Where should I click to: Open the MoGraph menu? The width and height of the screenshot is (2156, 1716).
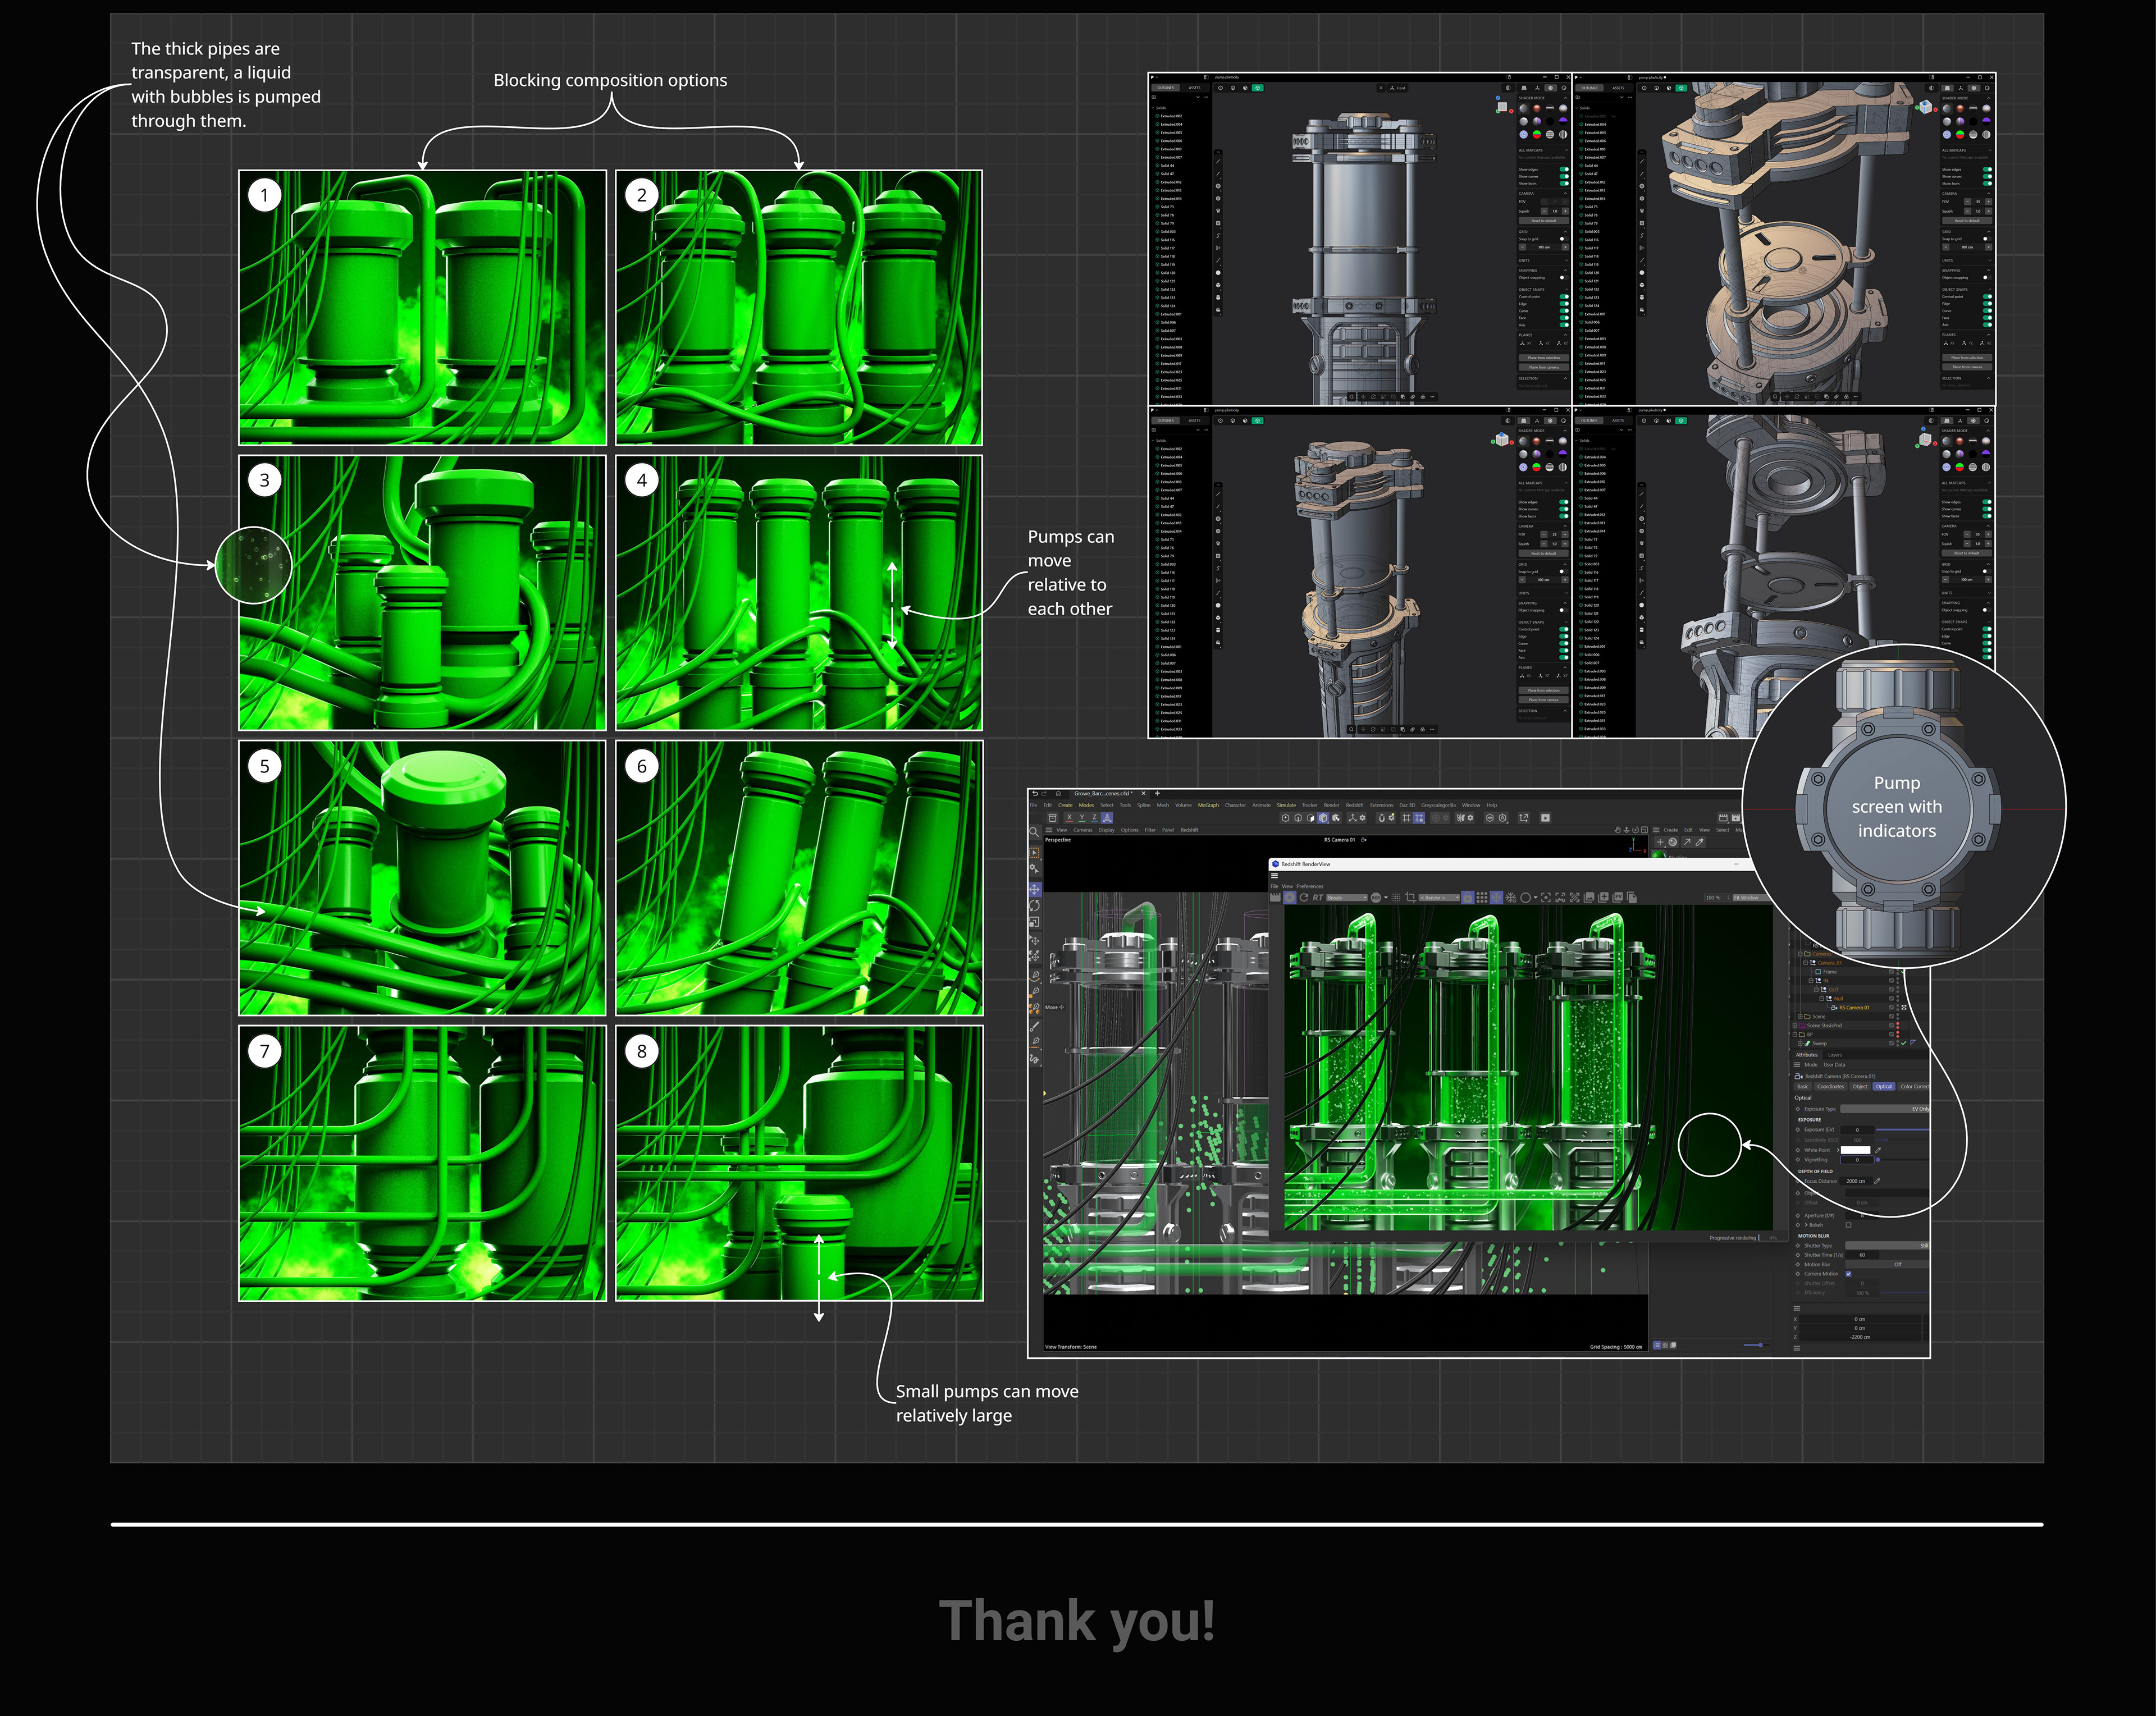tap(1208, 805)
